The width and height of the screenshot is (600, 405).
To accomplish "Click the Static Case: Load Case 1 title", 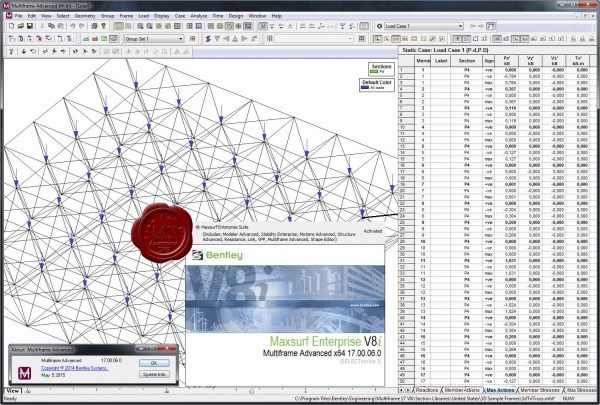I will 445,50.
